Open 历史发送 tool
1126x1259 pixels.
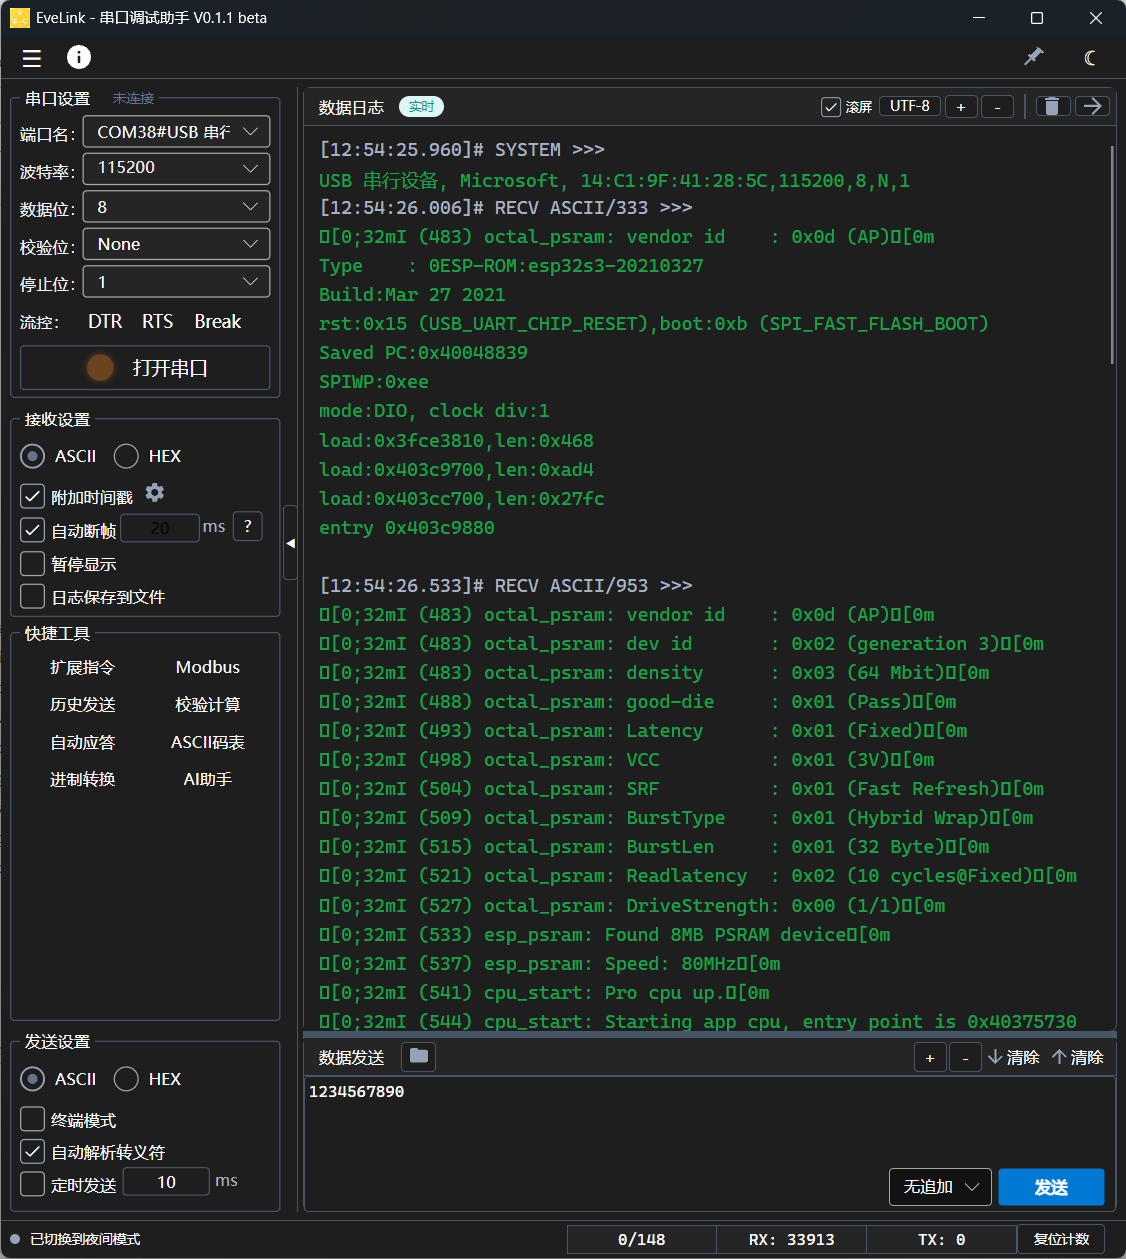coord(83,705)
